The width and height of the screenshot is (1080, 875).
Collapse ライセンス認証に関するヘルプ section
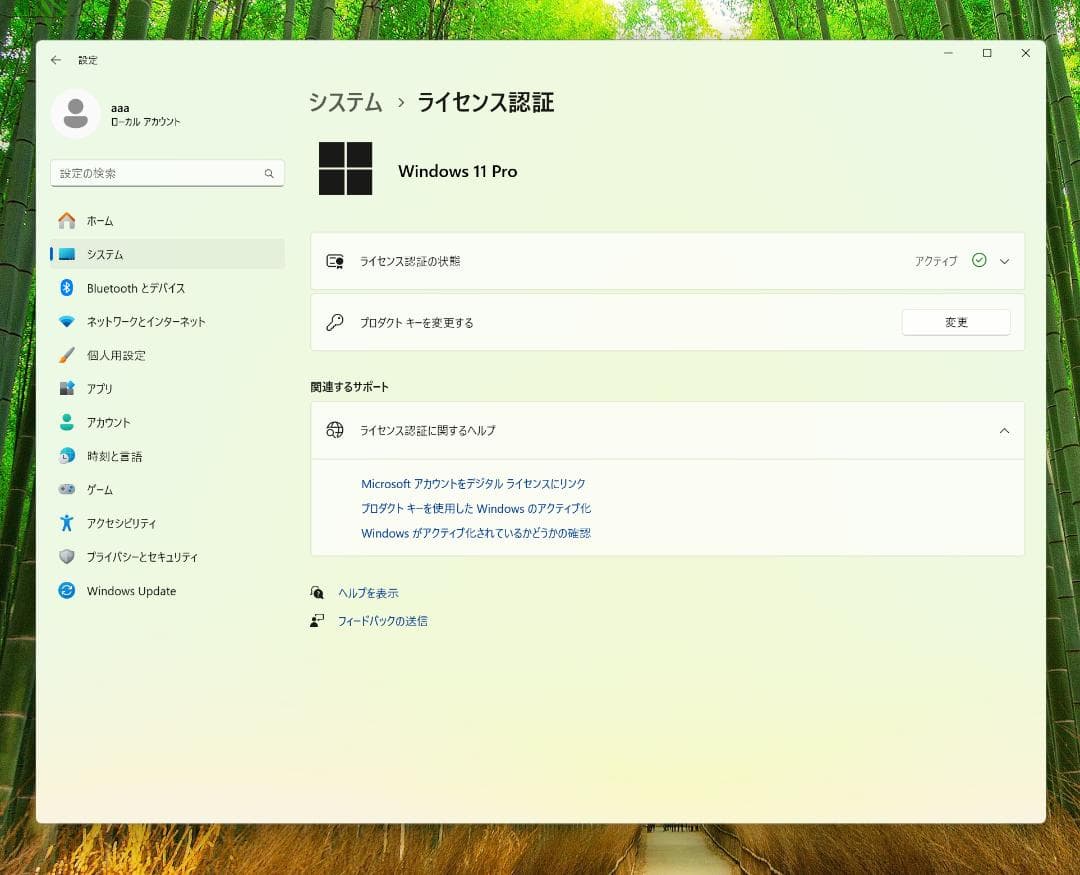click(x=1004, y=431)
